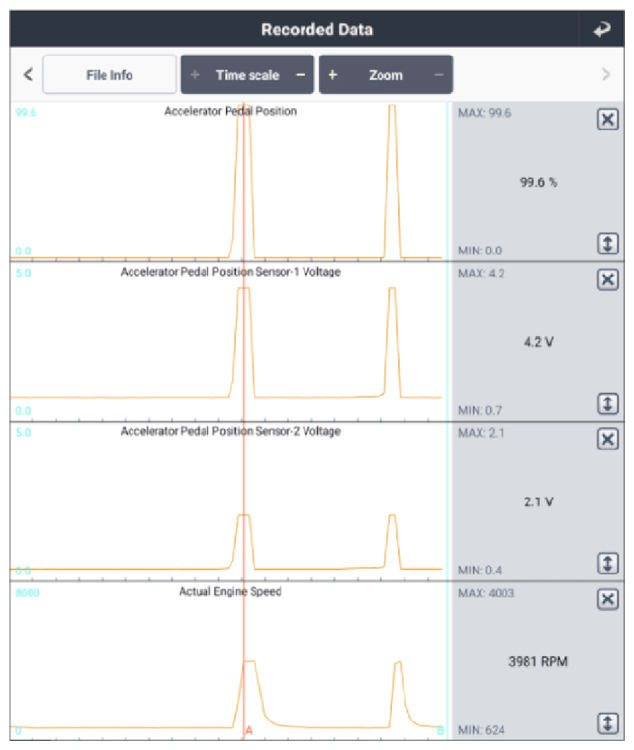Screen dimensions: 634x750
Task: Decrease Time scale with minus button
Action: (x=300, y=75)
